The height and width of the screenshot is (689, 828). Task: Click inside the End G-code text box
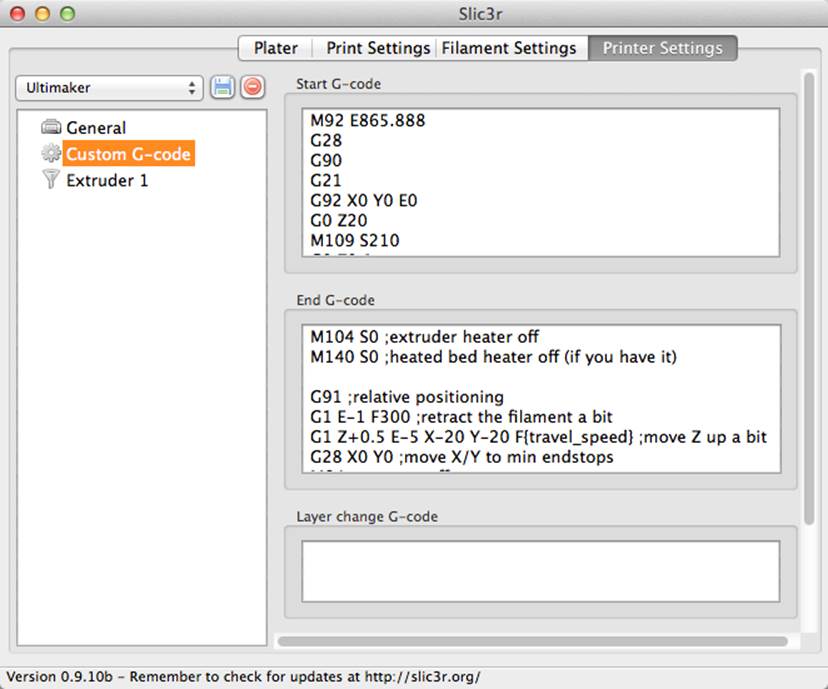click(x=541, y=399)
